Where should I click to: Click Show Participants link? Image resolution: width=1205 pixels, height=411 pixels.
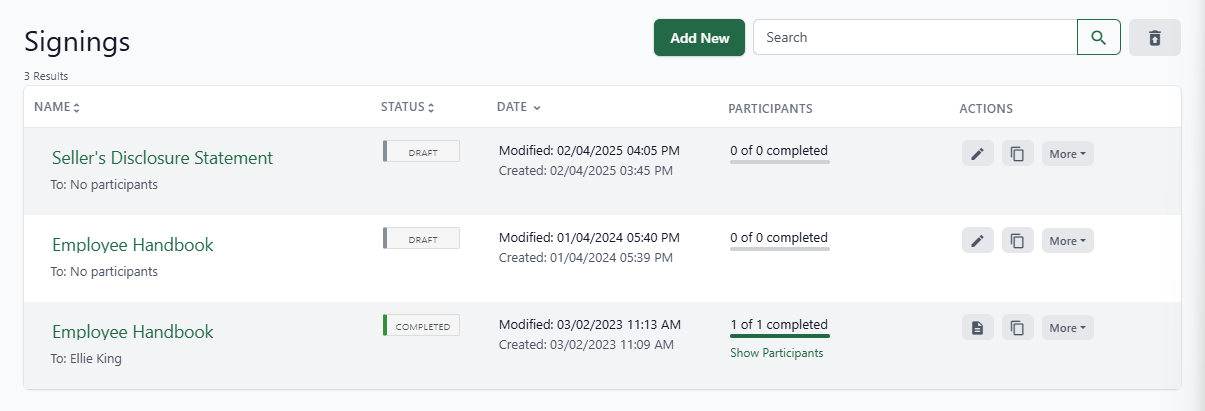tap(776, 353)
